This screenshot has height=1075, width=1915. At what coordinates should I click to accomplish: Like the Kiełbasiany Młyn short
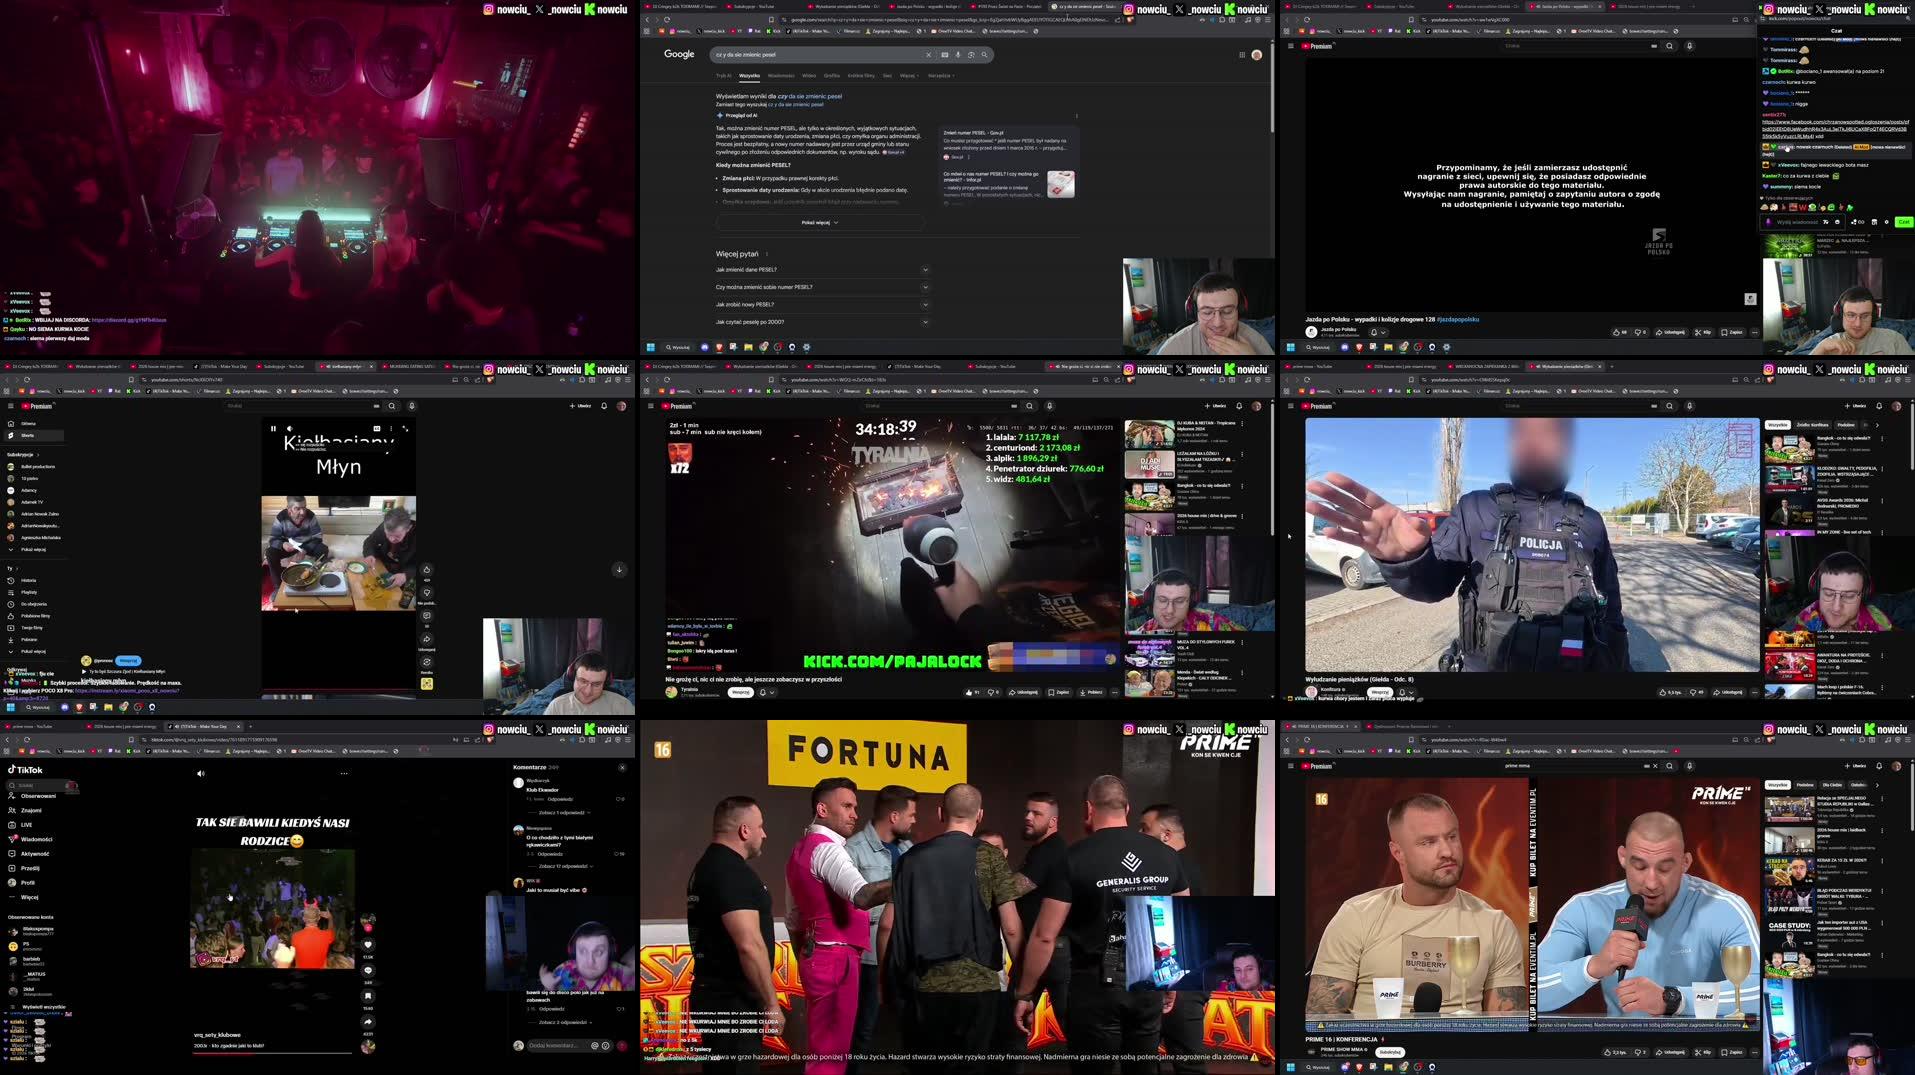tap(427, 570)
